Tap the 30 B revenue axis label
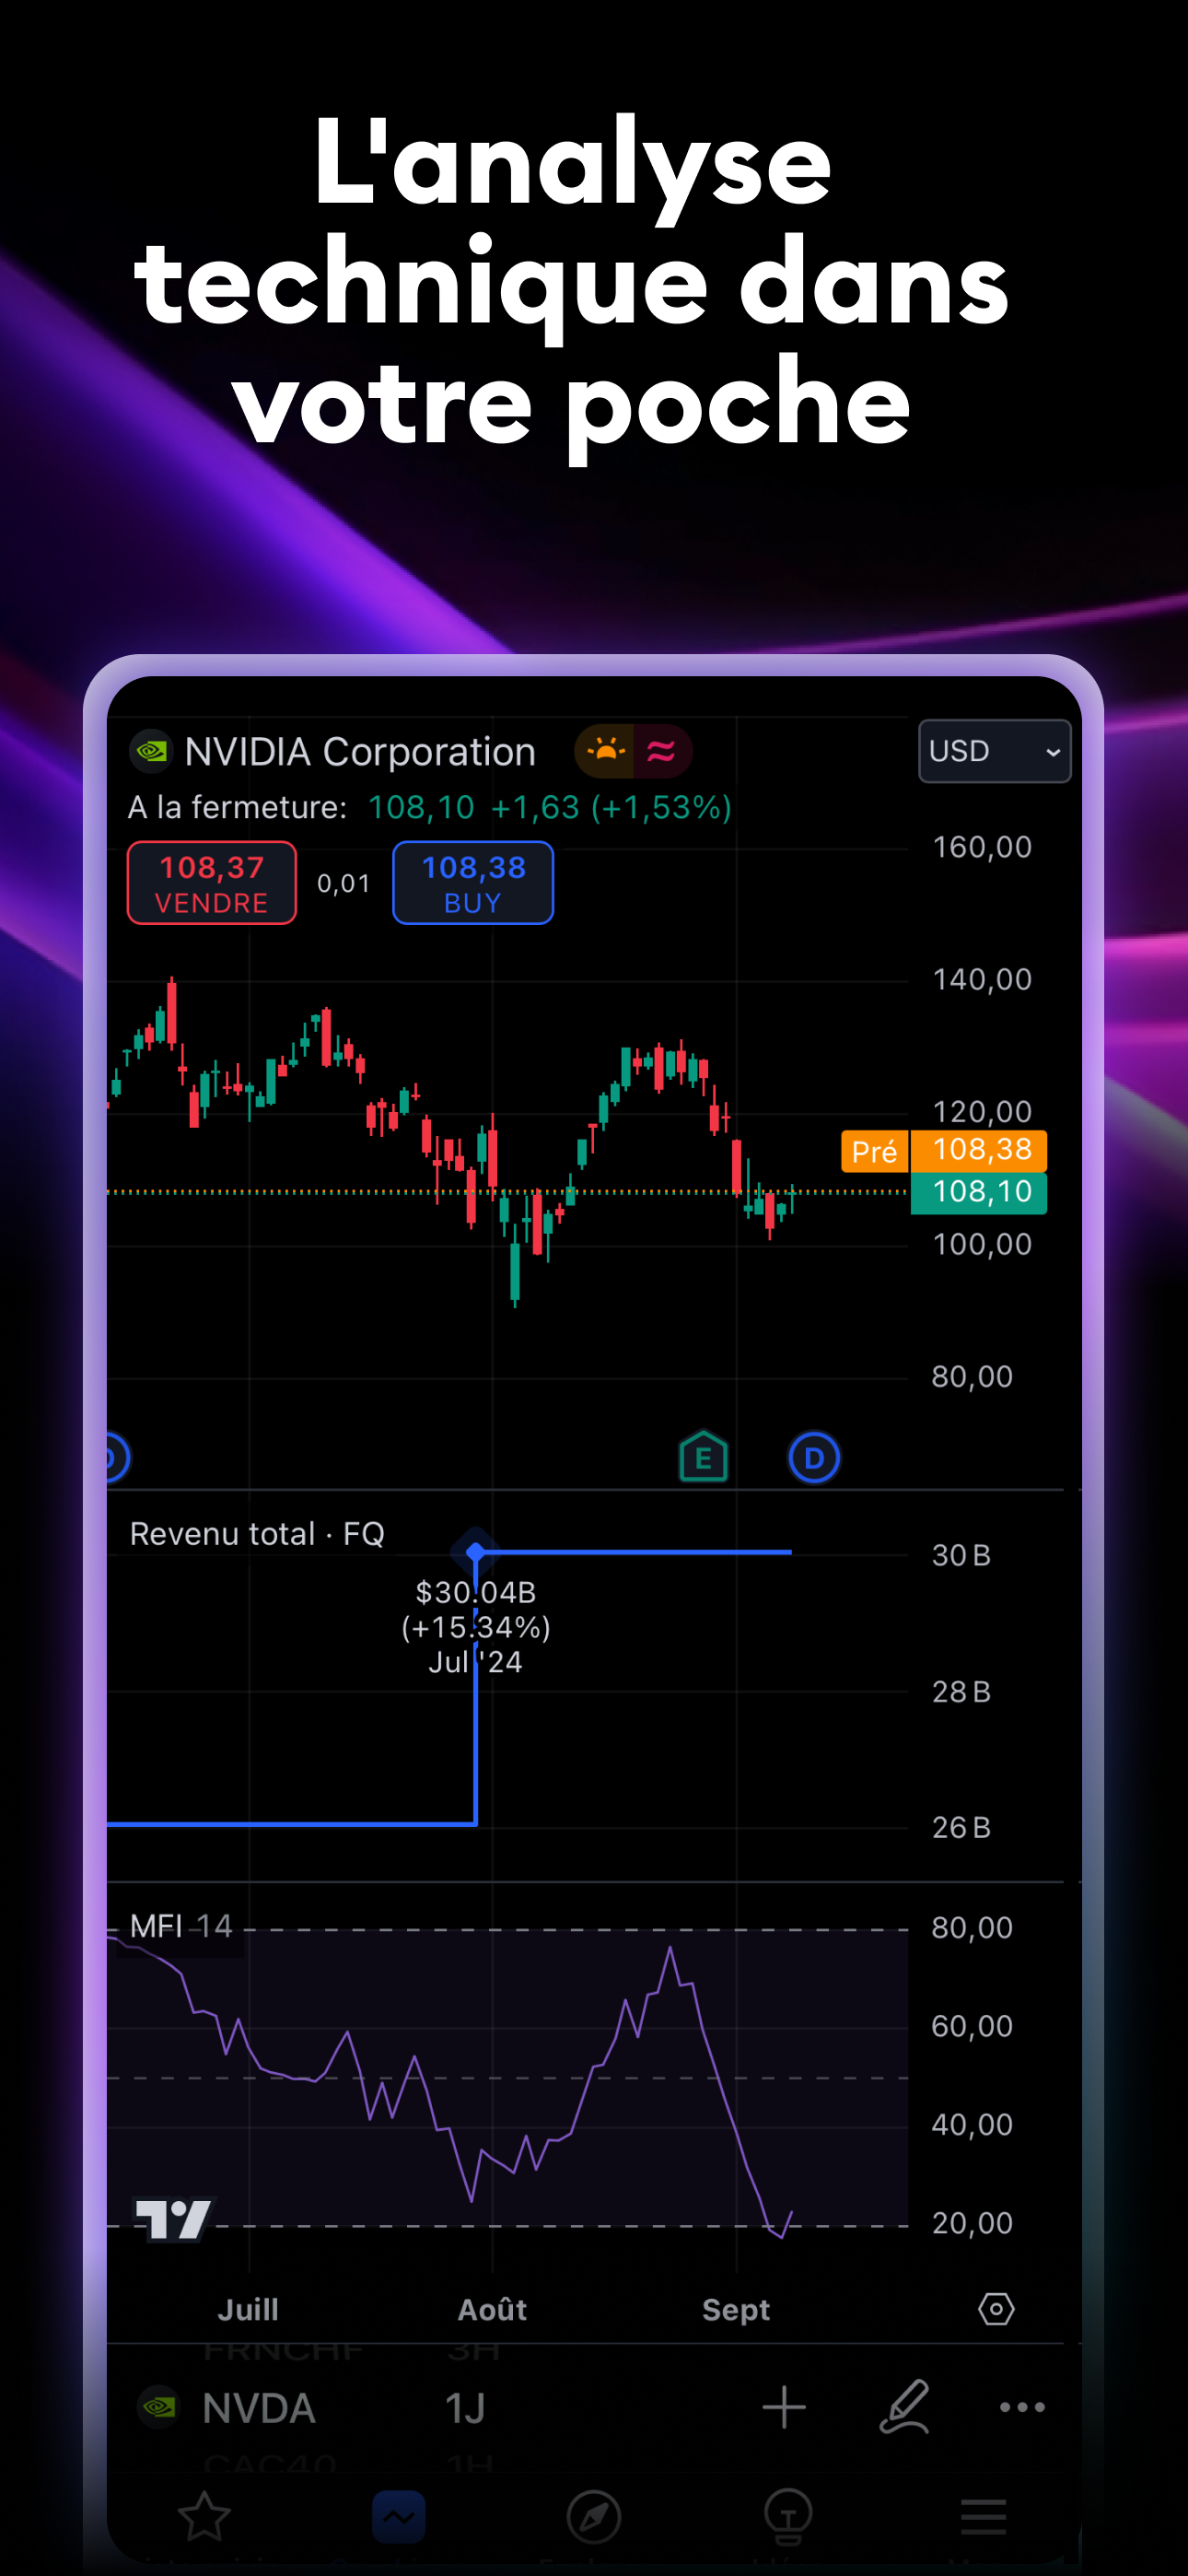 (x=961, y=1555)
